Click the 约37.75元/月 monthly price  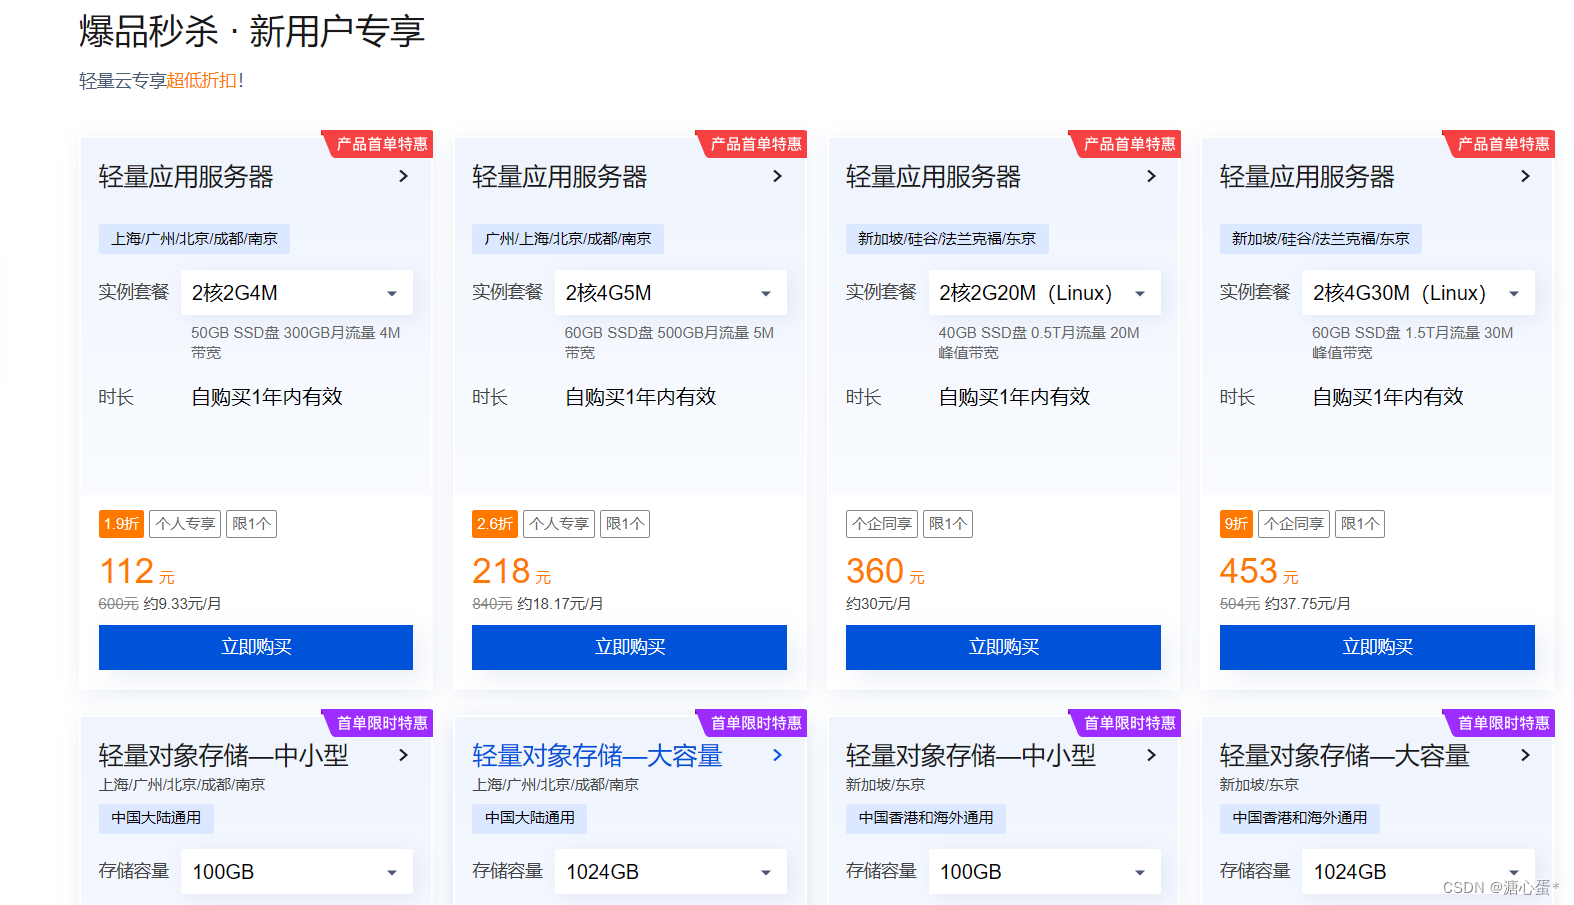1308,604
